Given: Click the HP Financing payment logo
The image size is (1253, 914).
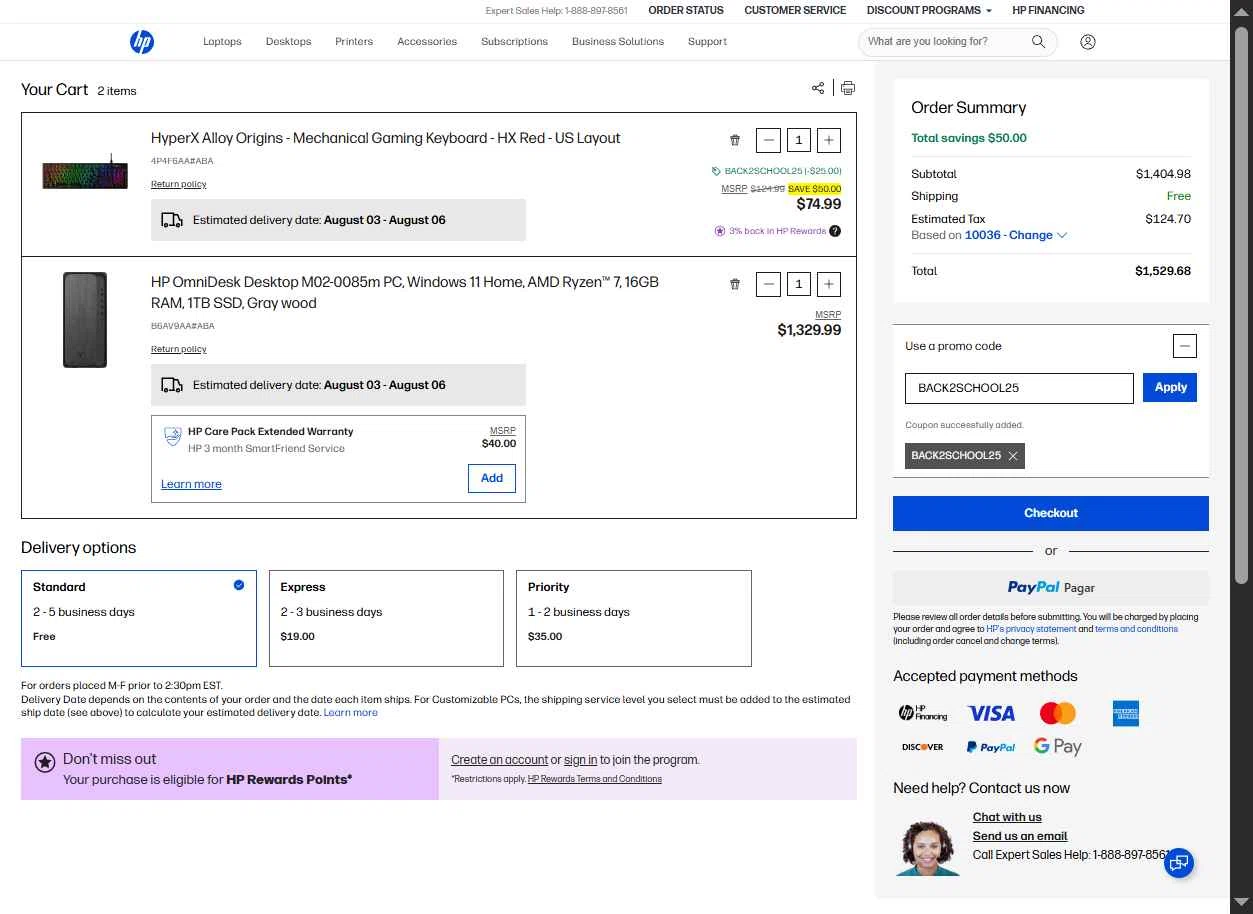Looking at the screenshot, I should (922, 713).
